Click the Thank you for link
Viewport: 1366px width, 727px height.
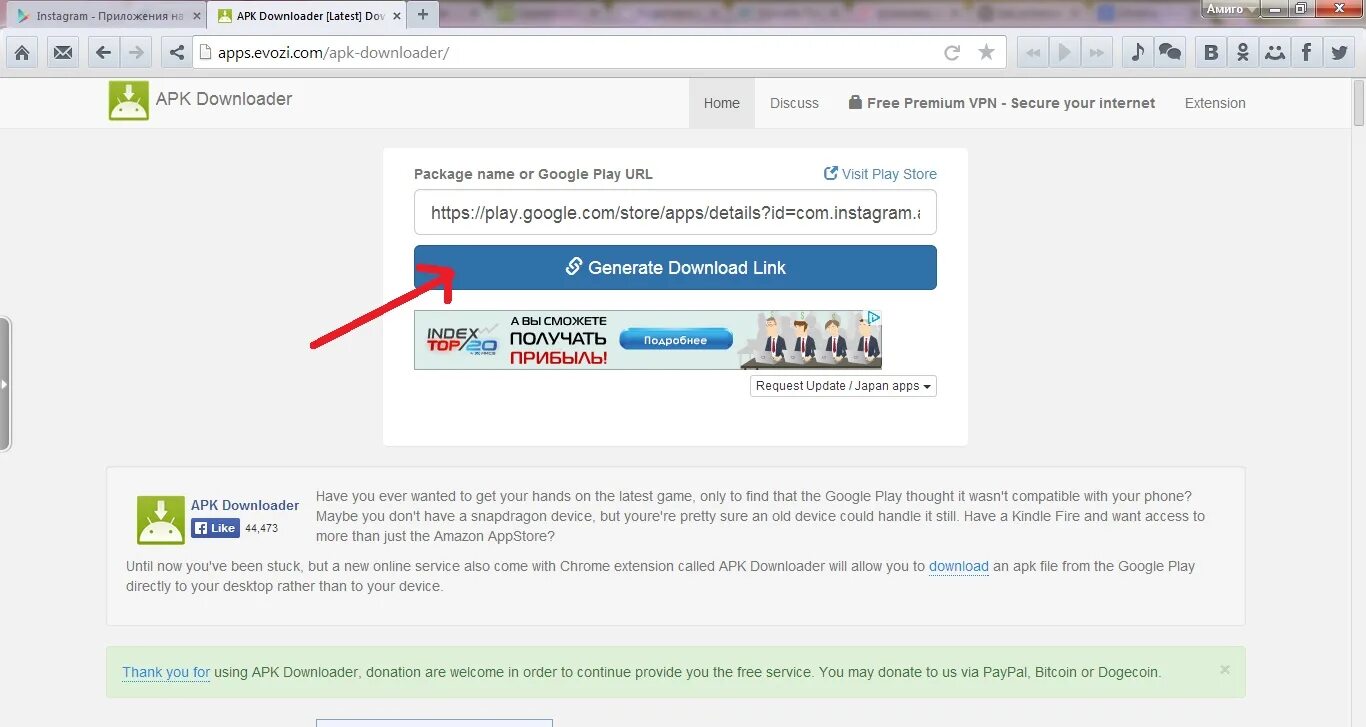[166, 672]
